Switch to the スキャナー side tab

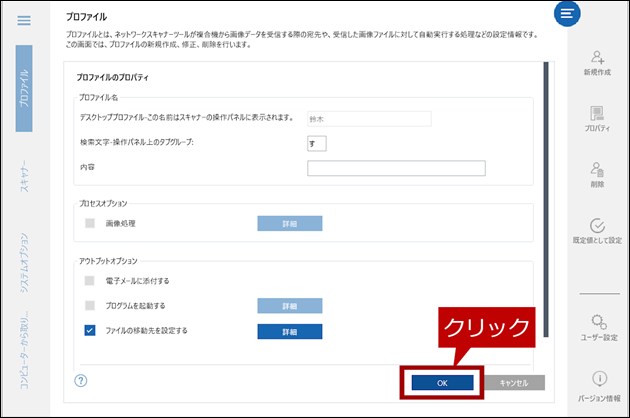[x=24, y=177]
